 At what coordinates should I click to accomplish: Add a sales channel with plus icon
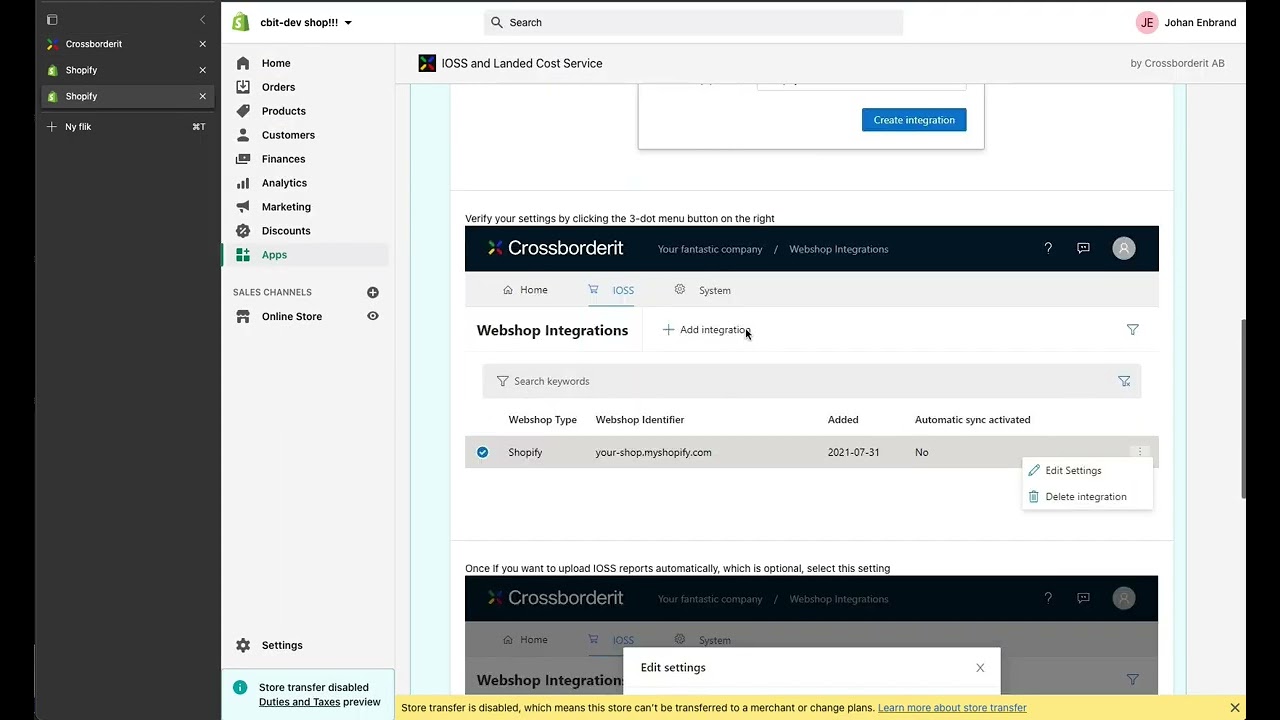pyautogui.click(x=373, y=292)
